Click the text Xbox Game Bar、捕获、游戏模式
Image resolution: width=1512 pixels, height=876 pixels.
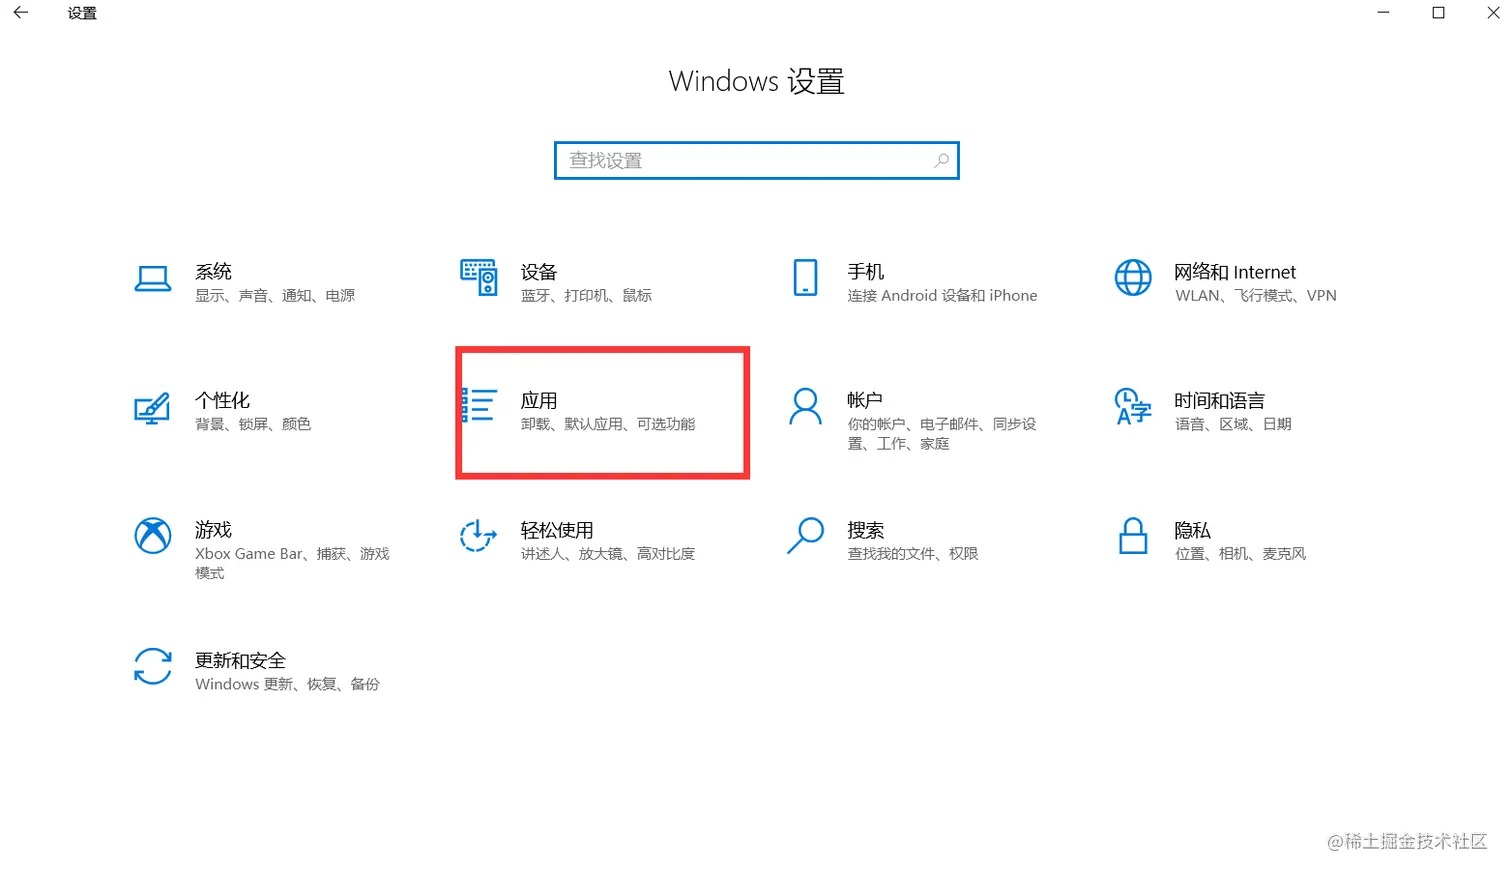click(292, 563)
